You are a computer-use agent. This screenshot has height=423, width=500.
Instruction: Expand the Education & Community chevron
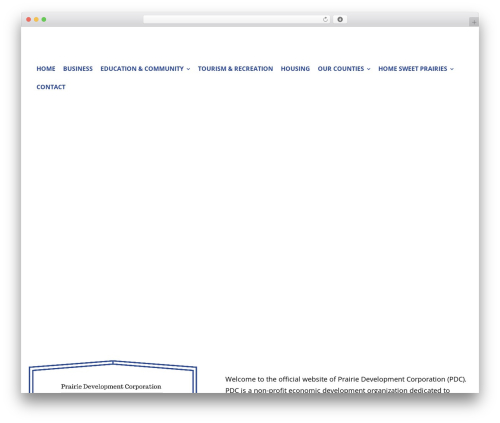coord(188,69)
